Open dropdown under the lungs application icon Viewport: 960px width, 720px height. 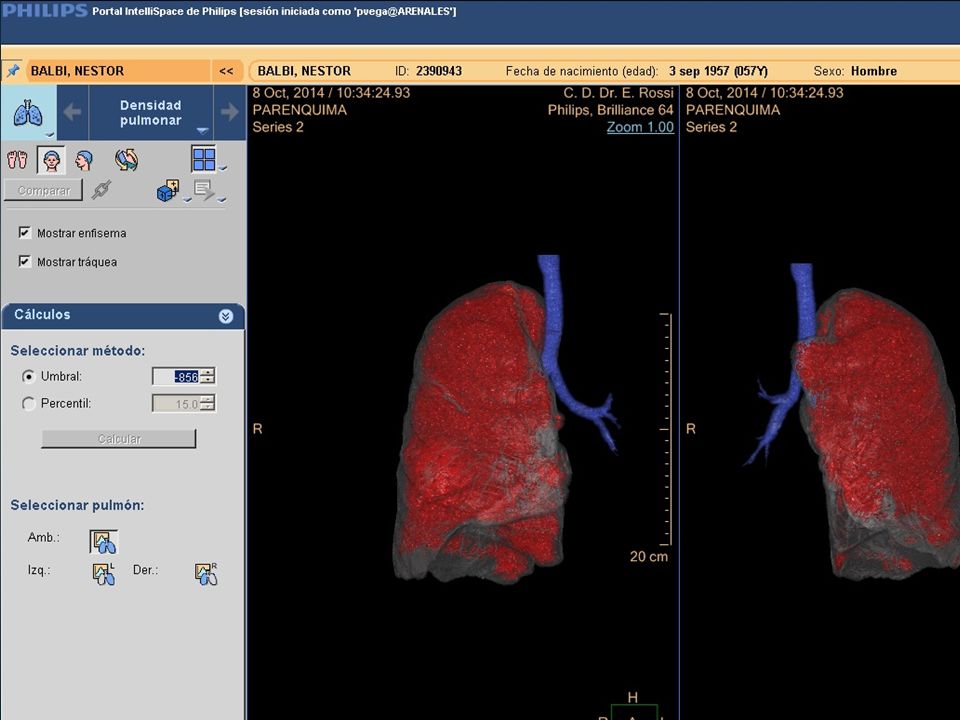50,135
